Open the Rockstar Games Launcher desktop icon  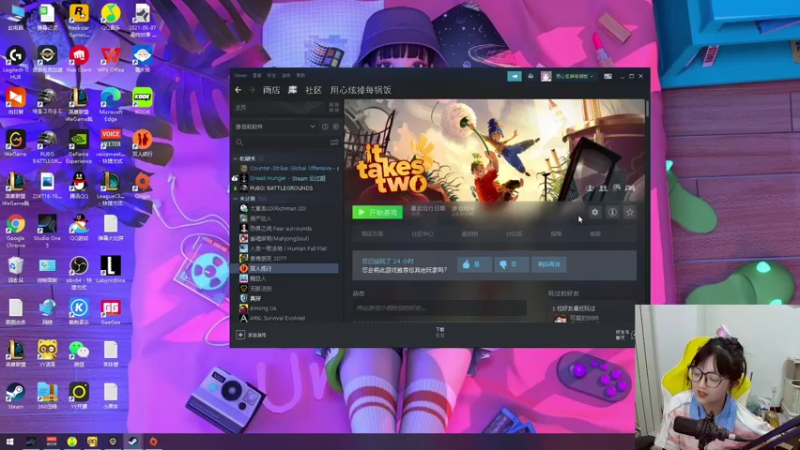pos(79,18)
